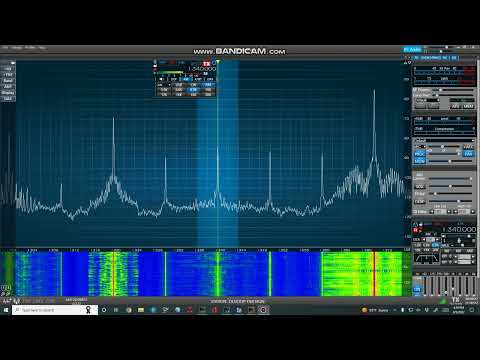
Task: Adjust the VOX Delay slider
Action: tap(451, 194)
